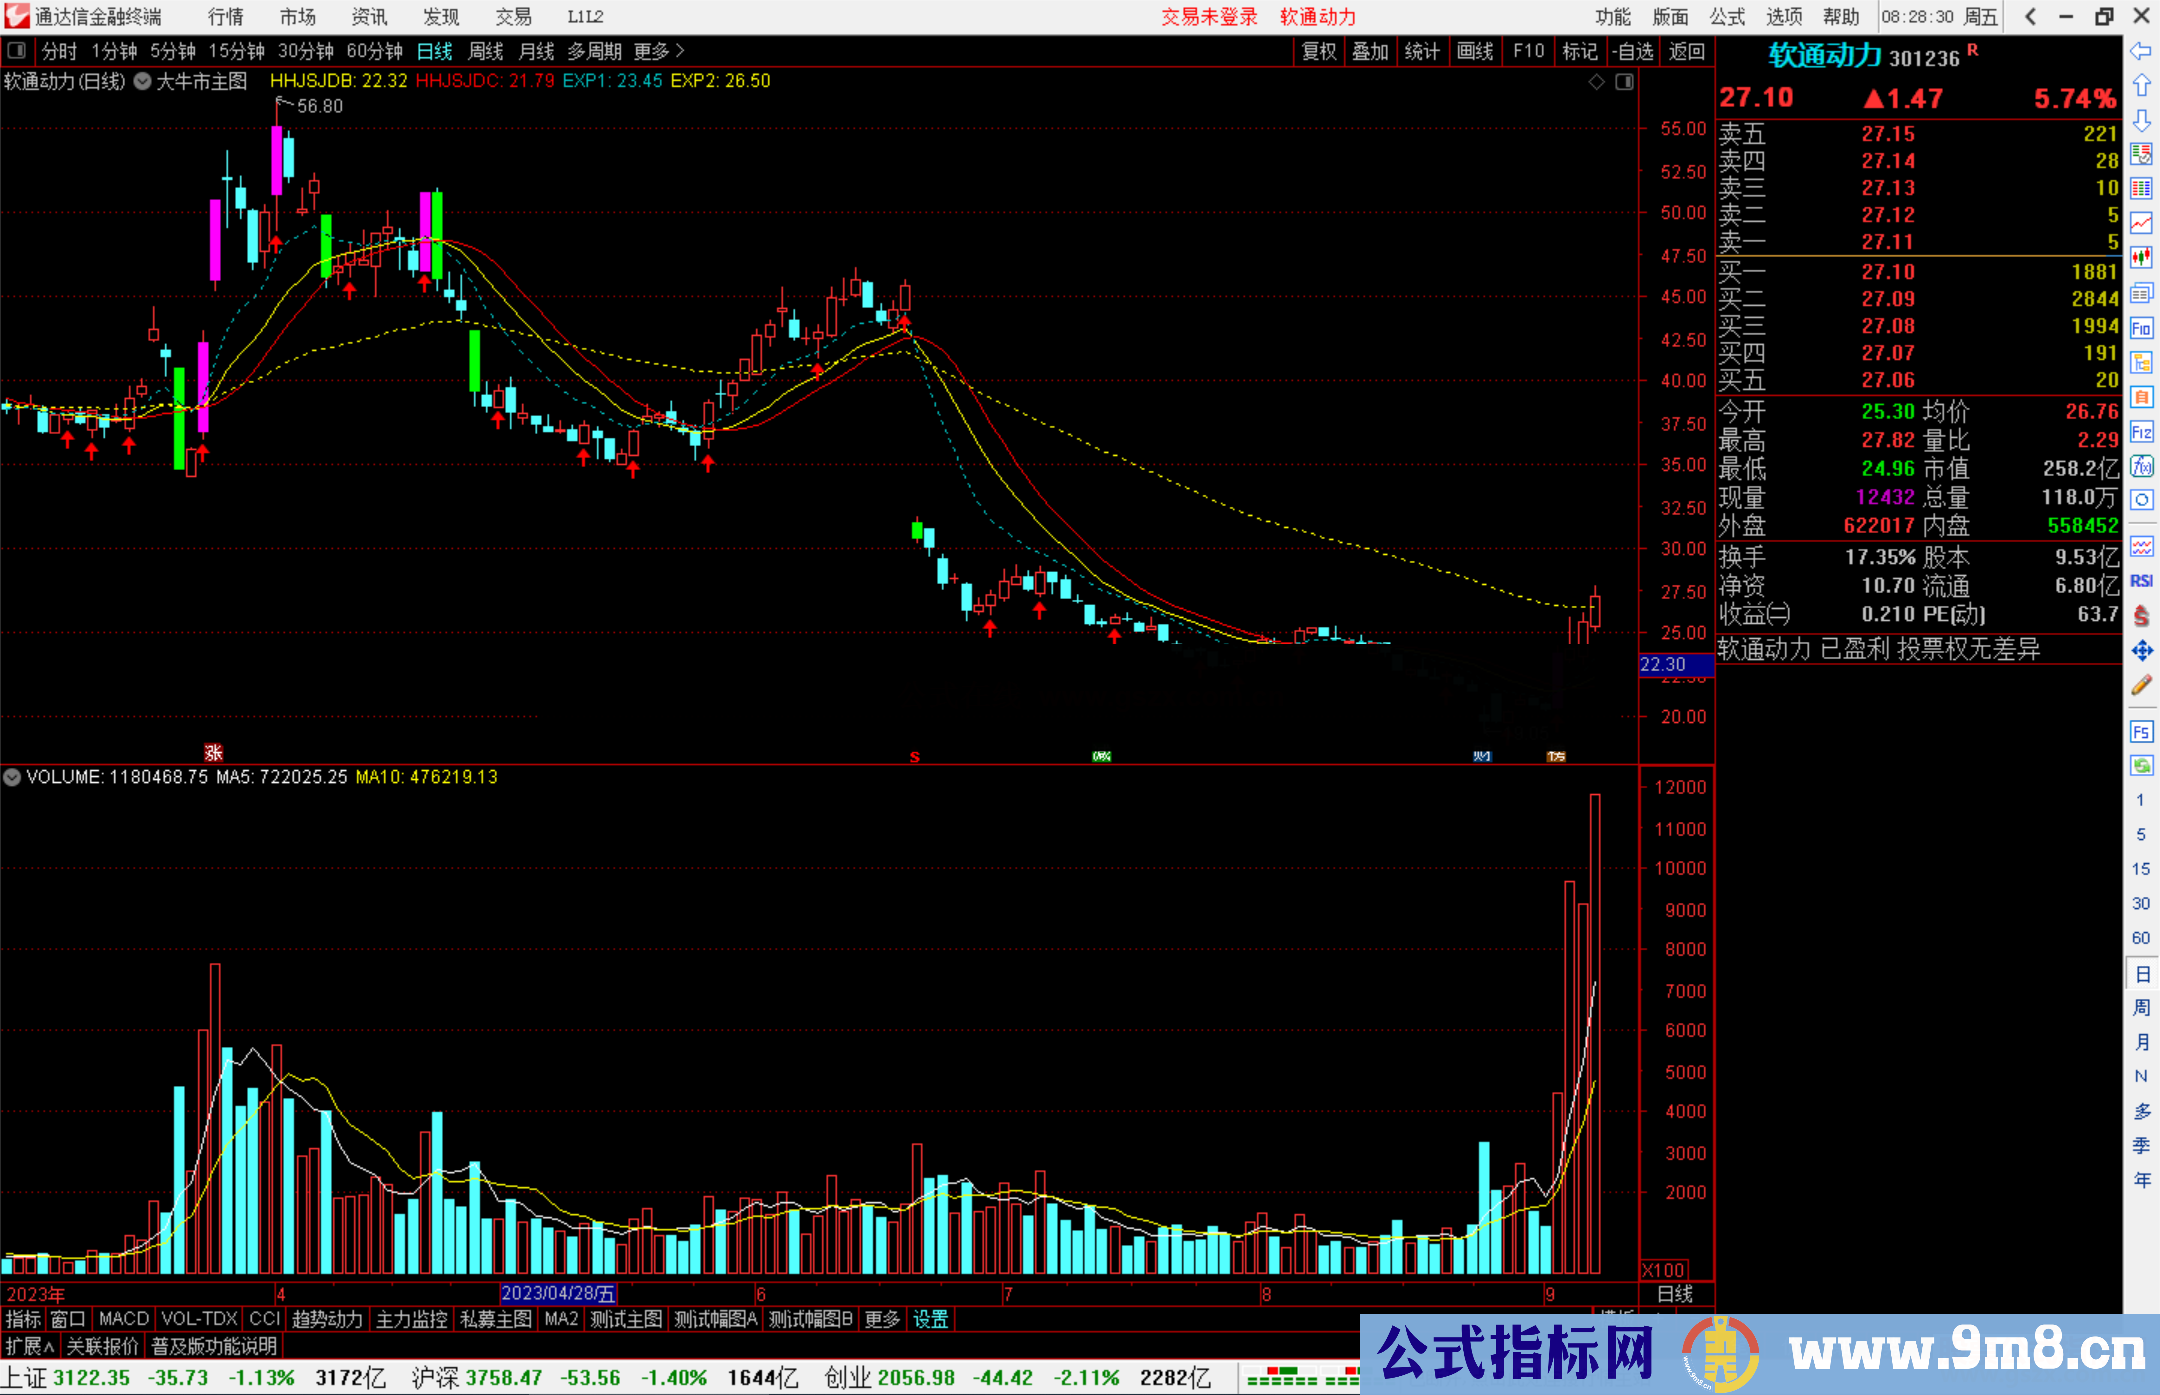Click the 设置 link at bottom
This screenshot has height=1395, width=2160.
[x=930, y=1320]
